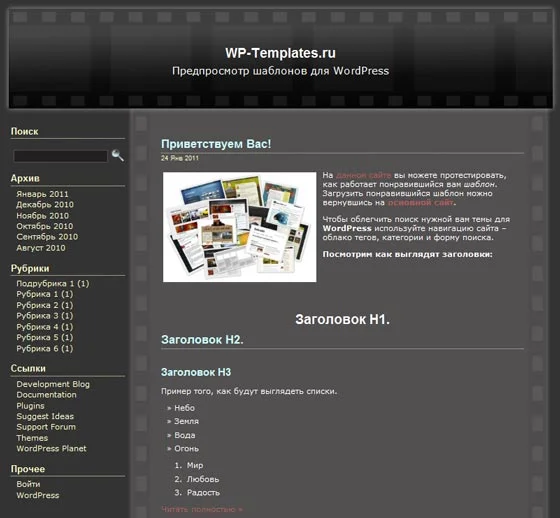
Task: Open the WP-Templates.ru site title
Action: click(x=280, y=53)
